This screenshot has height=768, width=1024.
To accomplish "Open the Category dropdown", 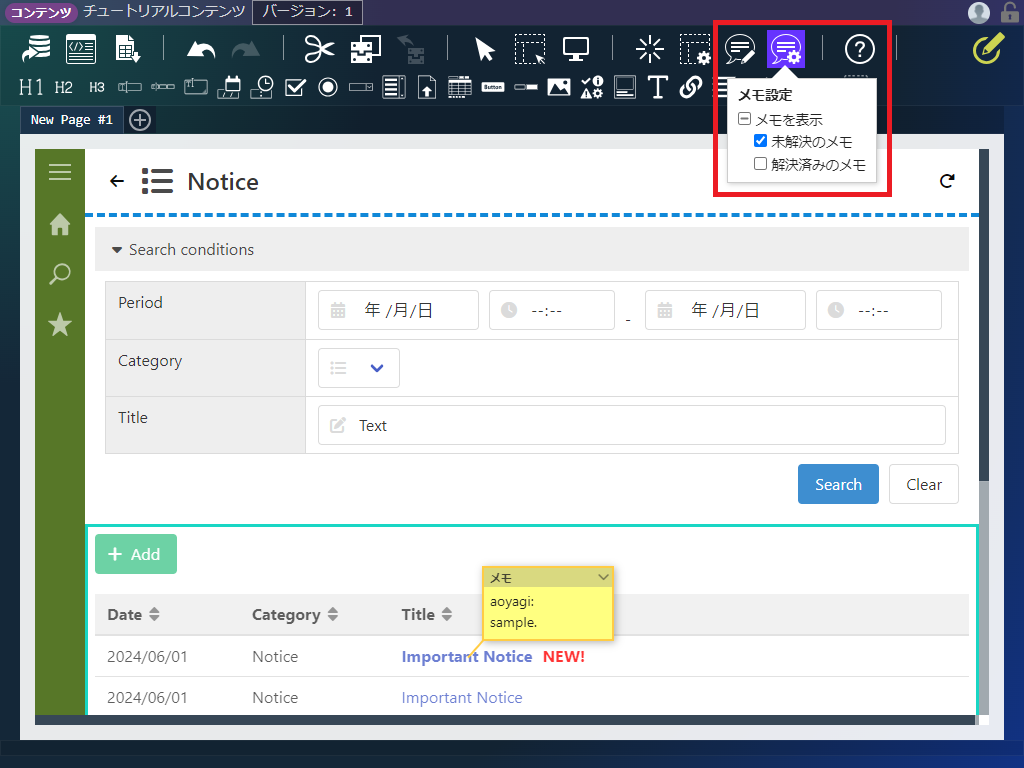I will pos(359,368).
